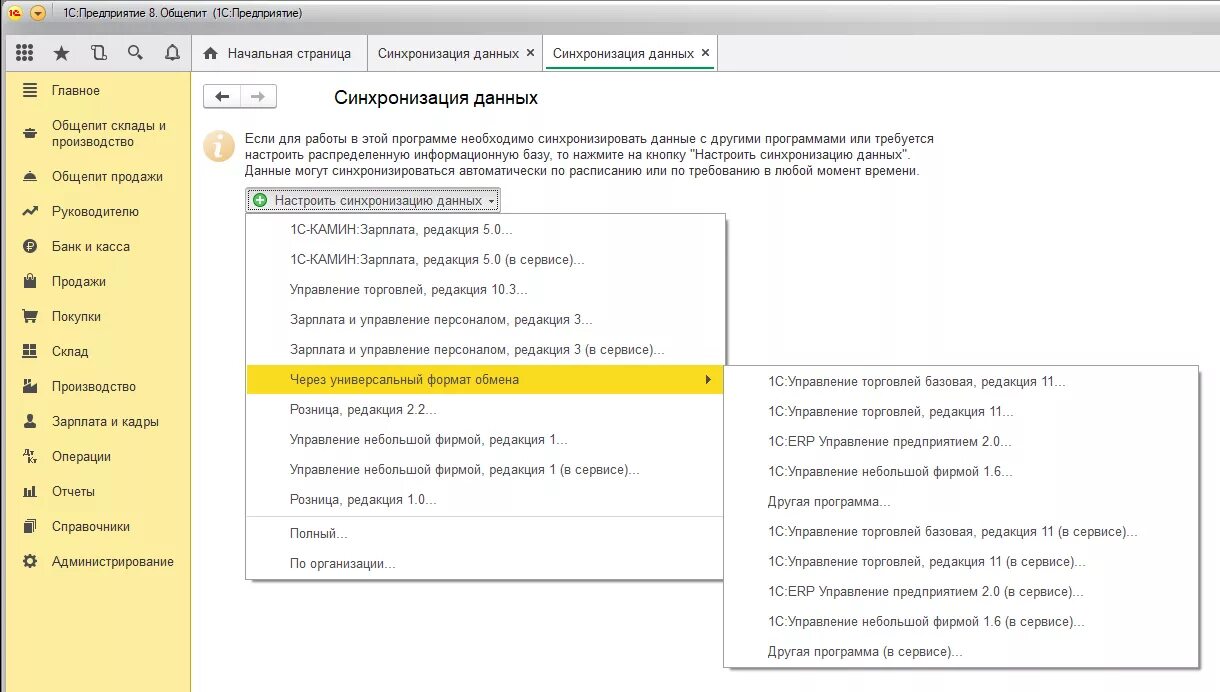Choose 1С:Управление торговлей, редакция 11...

point(960,411)
